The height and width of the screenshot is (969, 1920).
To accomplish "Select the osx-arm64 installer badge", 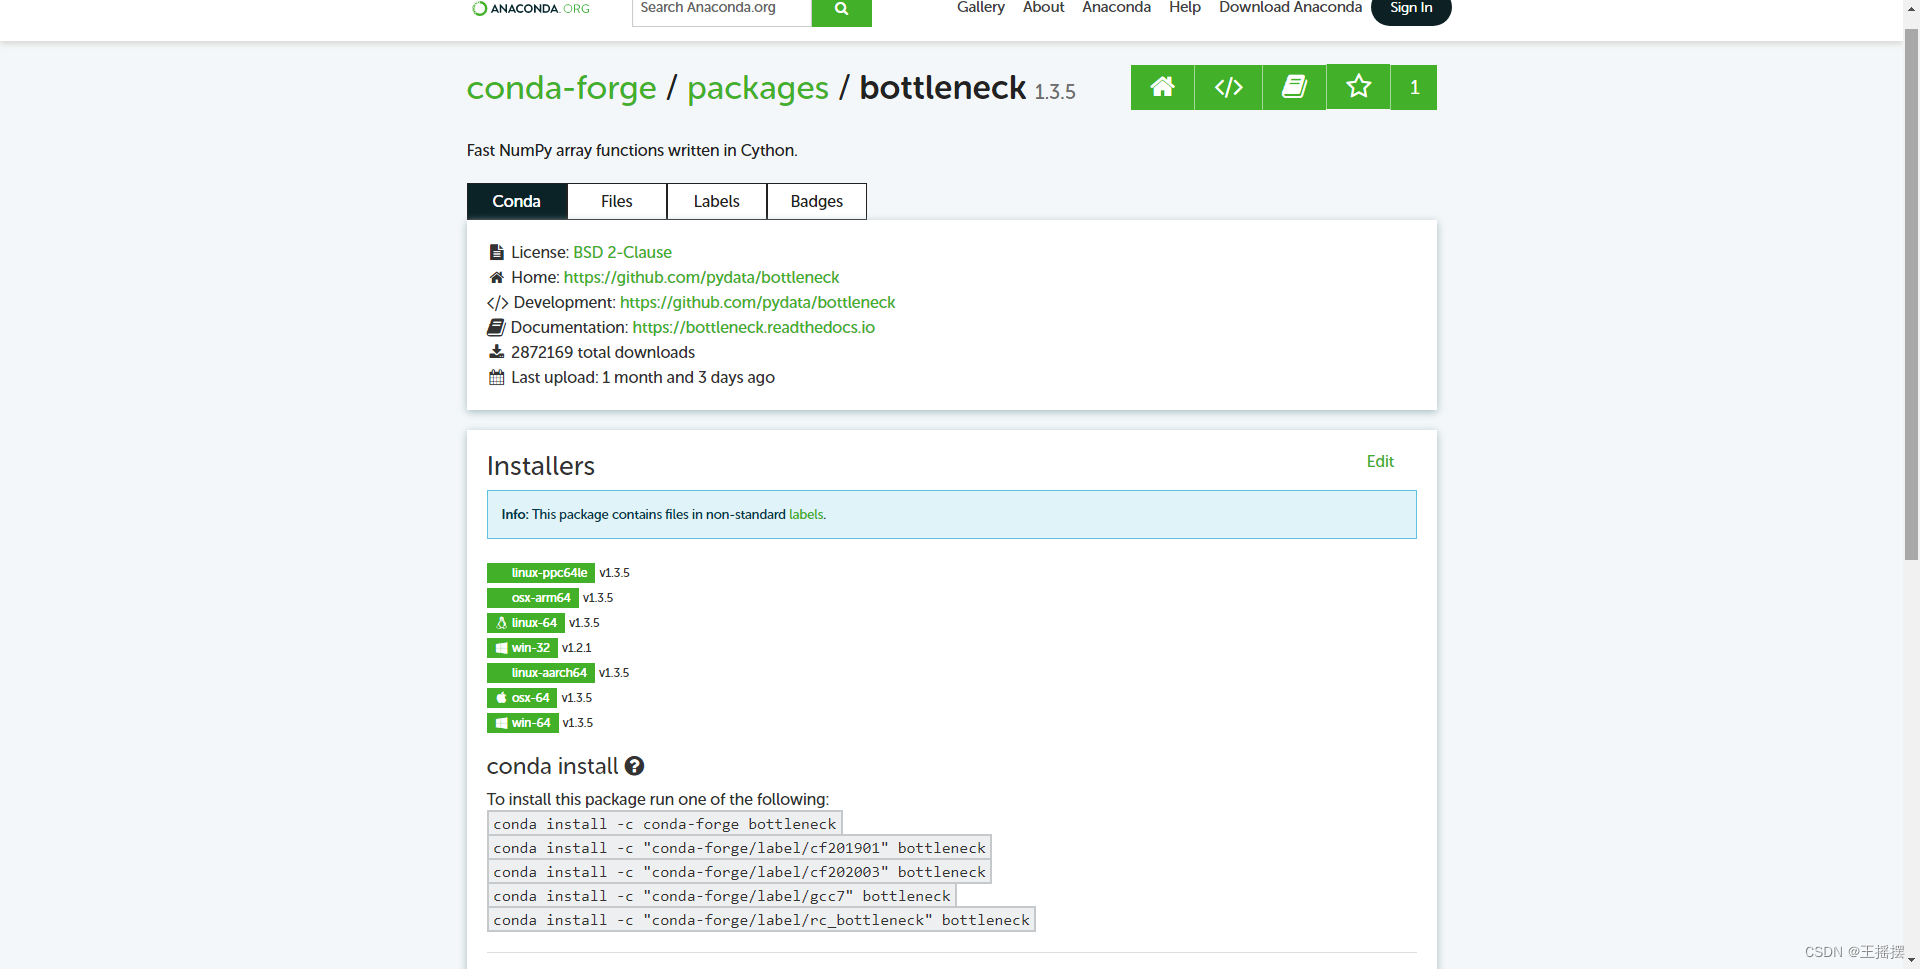I will click(533, 598).
